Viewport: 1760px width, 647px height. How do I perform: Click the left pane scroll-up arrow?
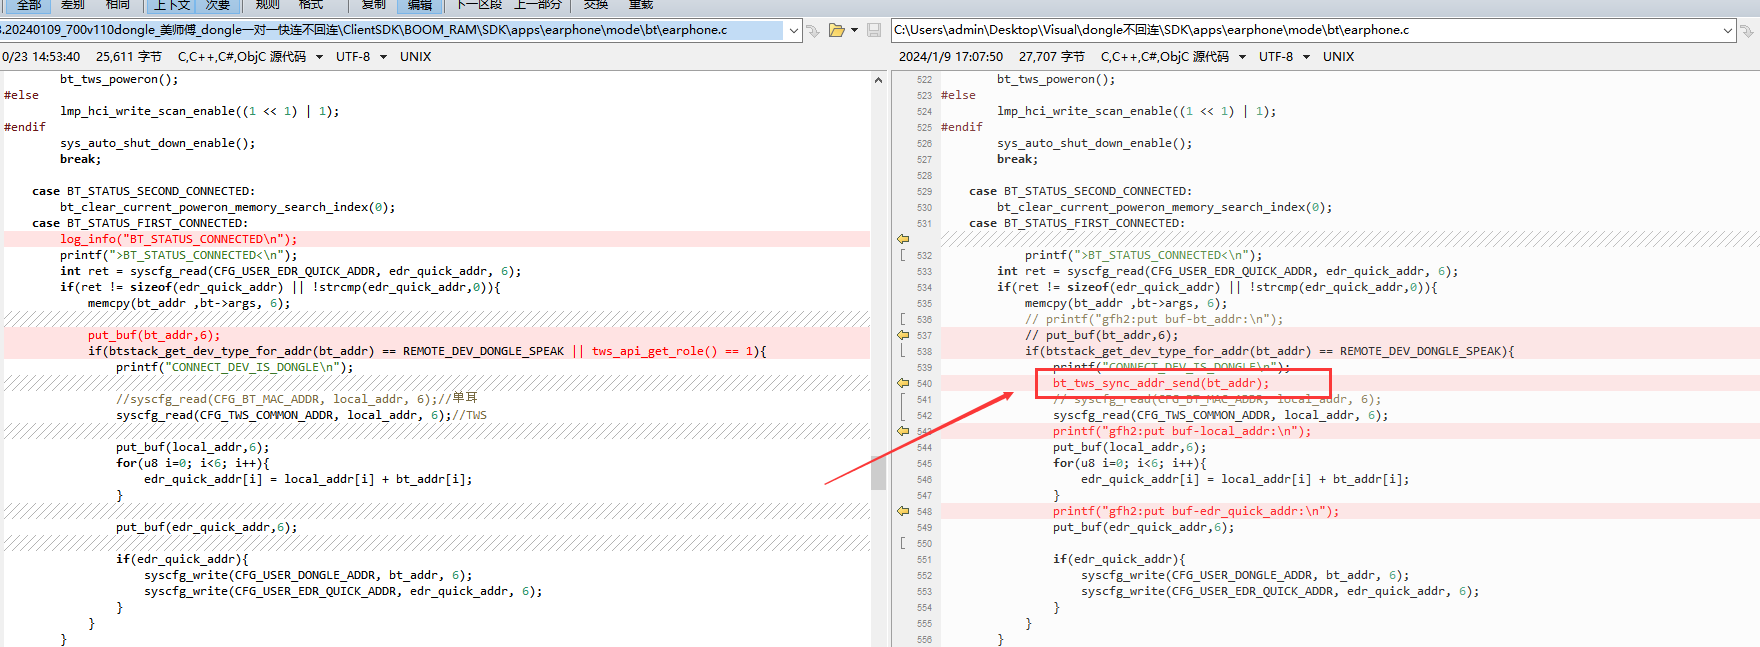tap(878, 80)
